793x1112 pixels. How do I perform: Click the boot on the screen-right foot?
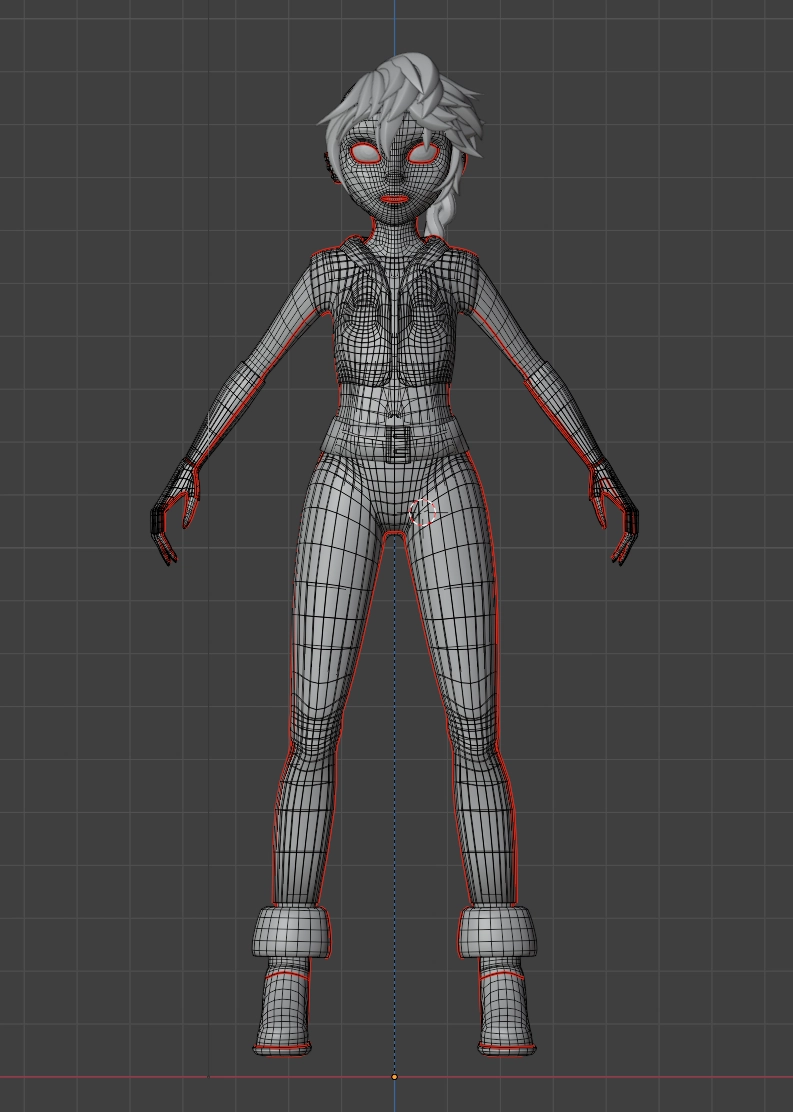(505, 1012)
